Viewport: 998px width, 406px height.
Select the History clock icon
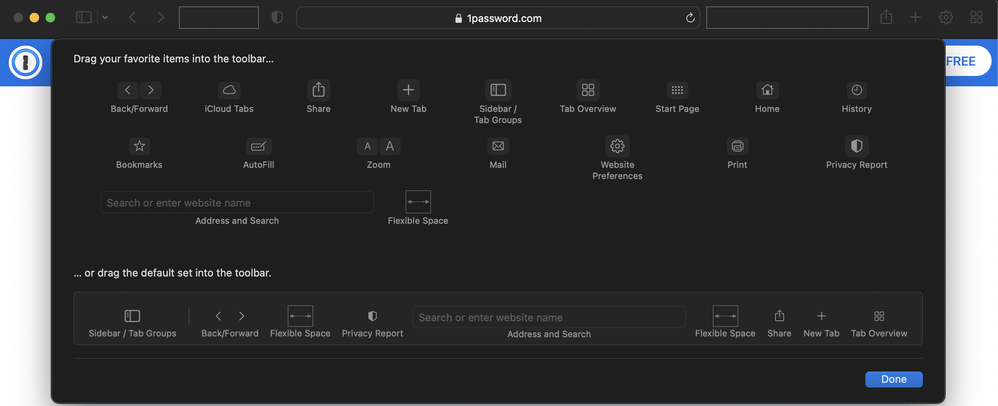856,90
